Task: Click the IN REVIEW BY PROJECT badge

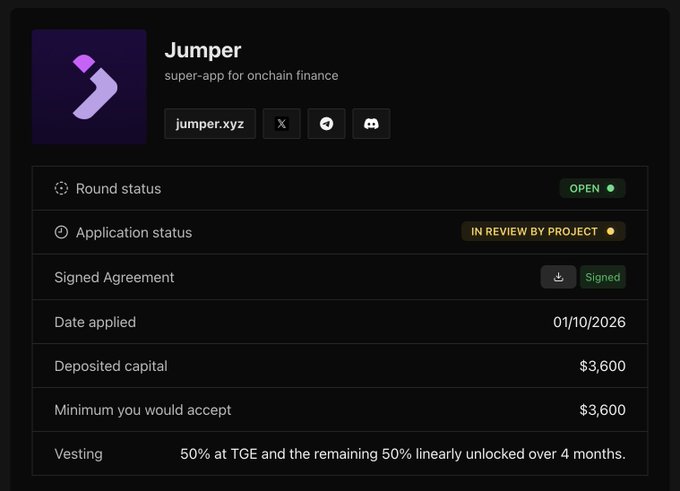Action: pyautogui.click(x=543, y=231)
